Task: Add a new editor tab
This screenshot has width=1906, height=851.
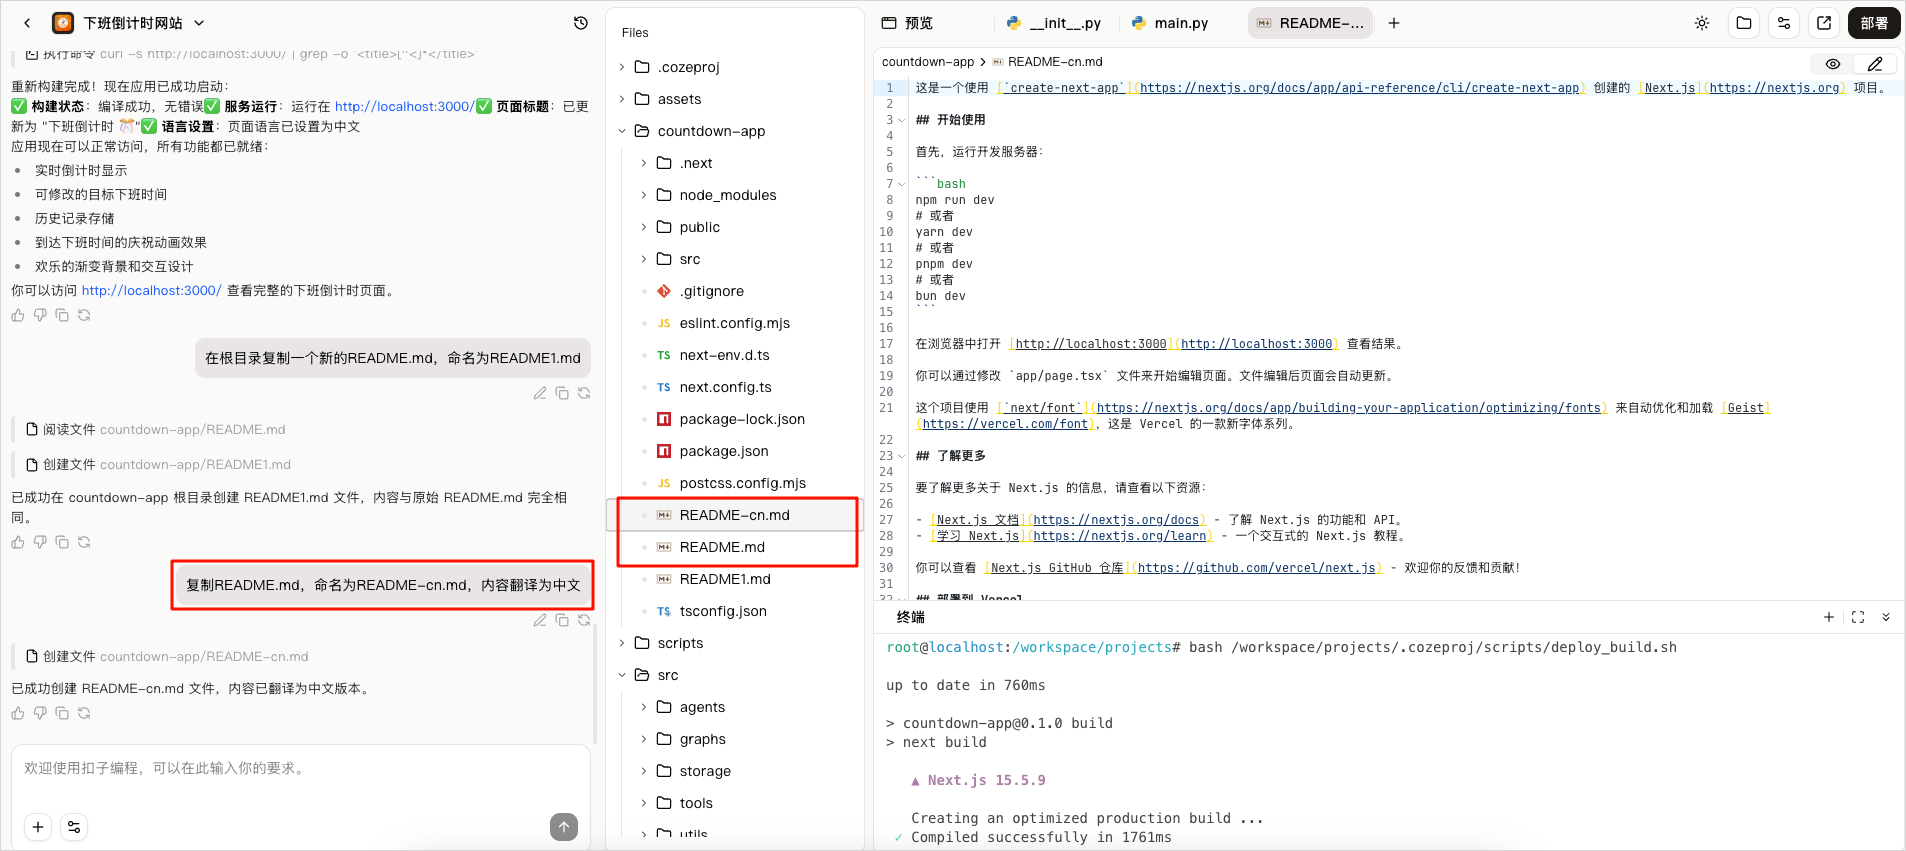Action: (x=1394, y=23)
